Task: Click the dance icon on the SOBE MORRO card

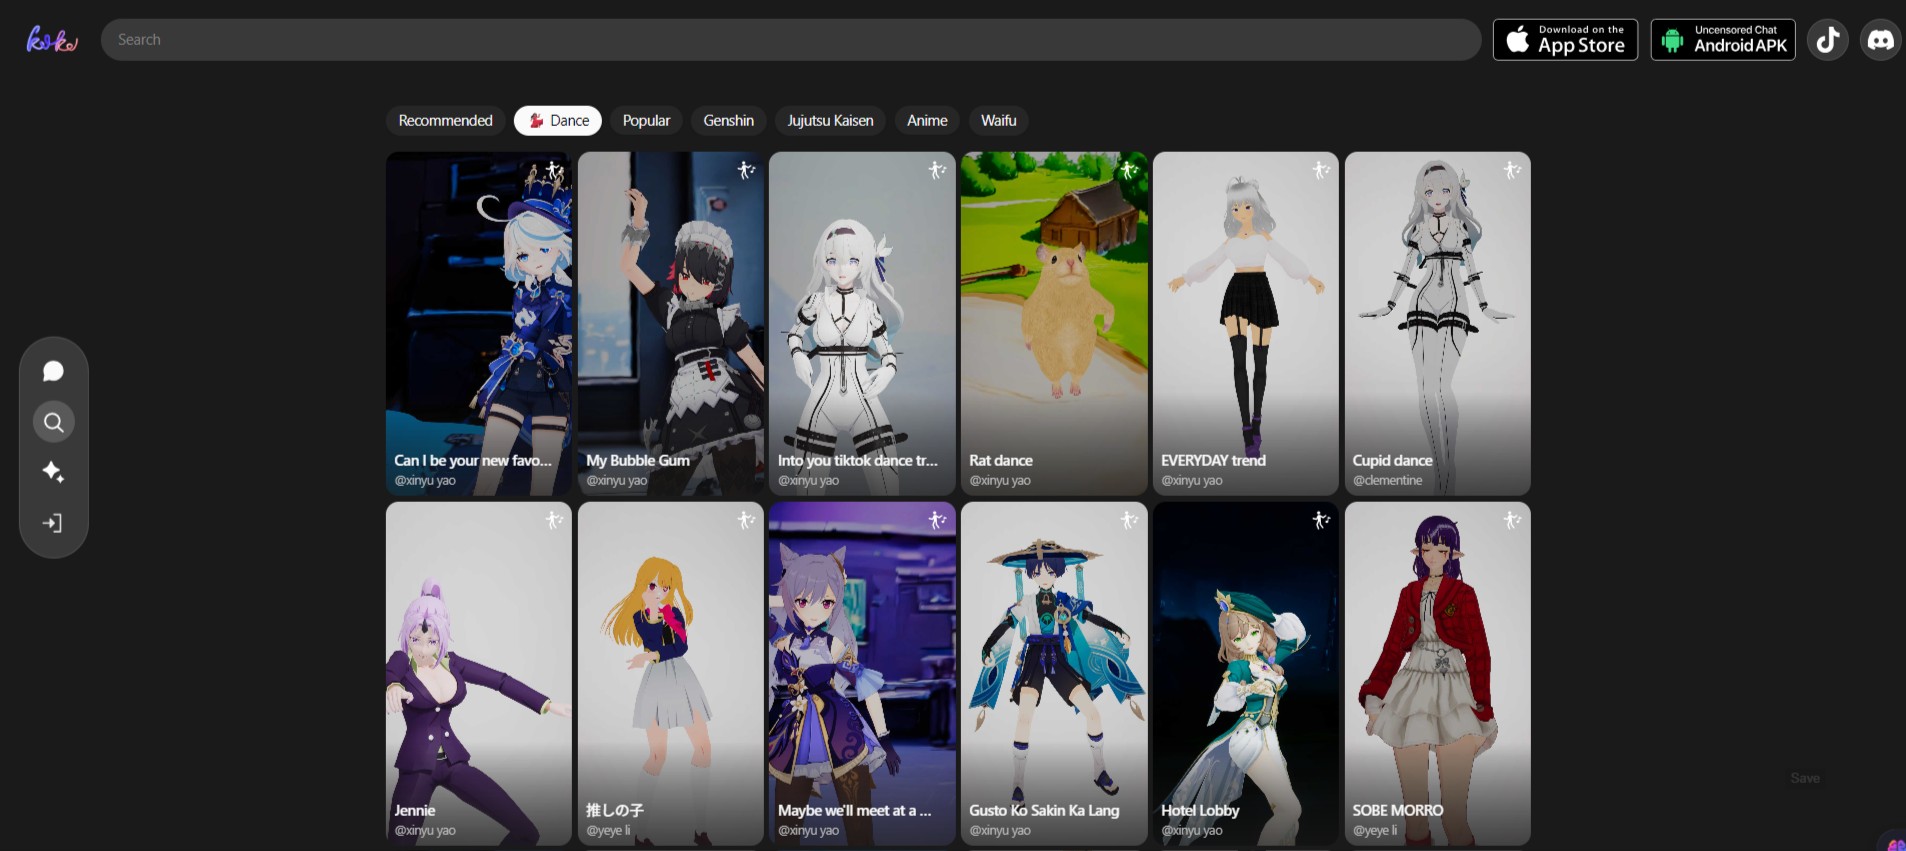Action: pos(1512,520)
